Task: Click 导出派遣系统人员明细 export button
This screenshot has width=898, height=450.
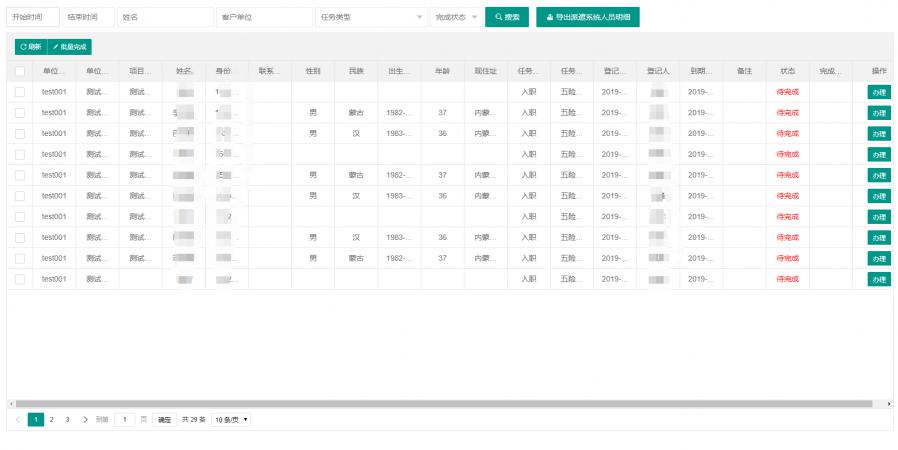Action: tap(587, 17)
